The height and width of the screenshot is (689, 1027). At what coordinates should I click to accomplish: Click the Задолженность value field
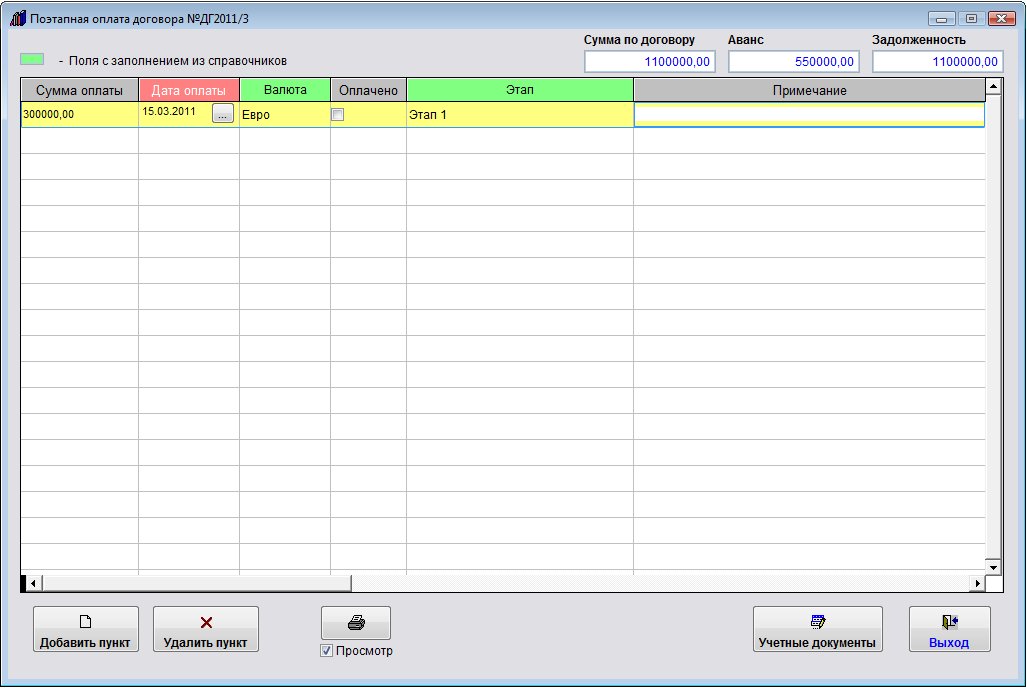click(x=938, y=62)
